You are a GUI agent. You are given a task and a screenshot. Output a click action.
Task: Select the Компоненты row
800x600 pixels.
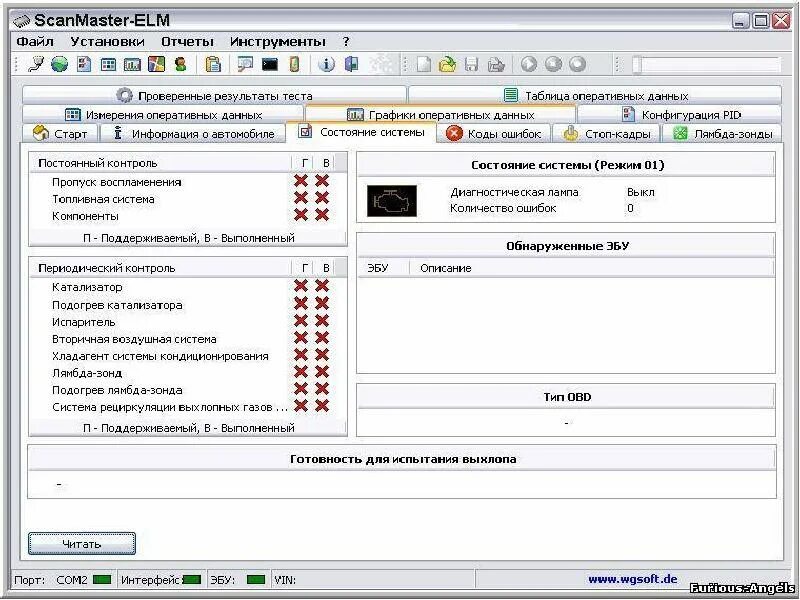(x=188, y=216)
